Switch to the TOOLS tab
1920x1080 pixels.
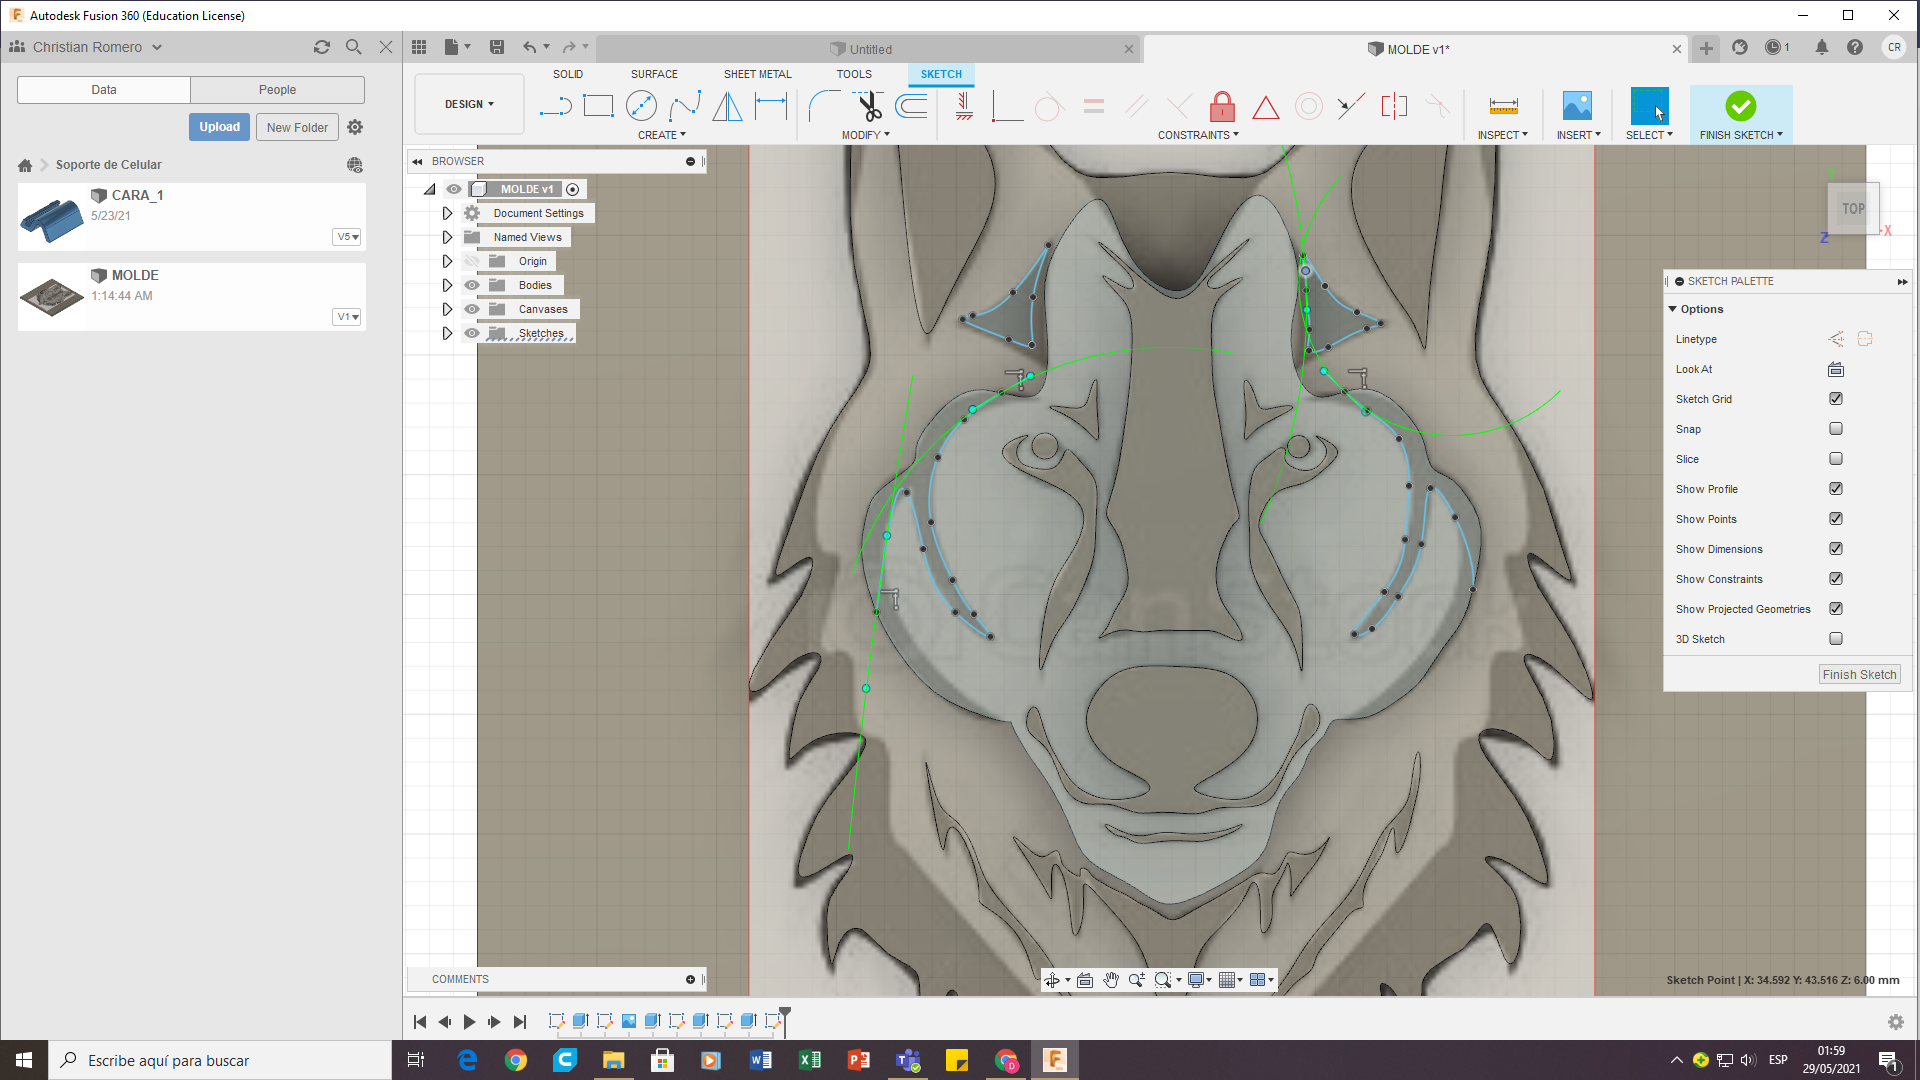click(x=854, y=74)
